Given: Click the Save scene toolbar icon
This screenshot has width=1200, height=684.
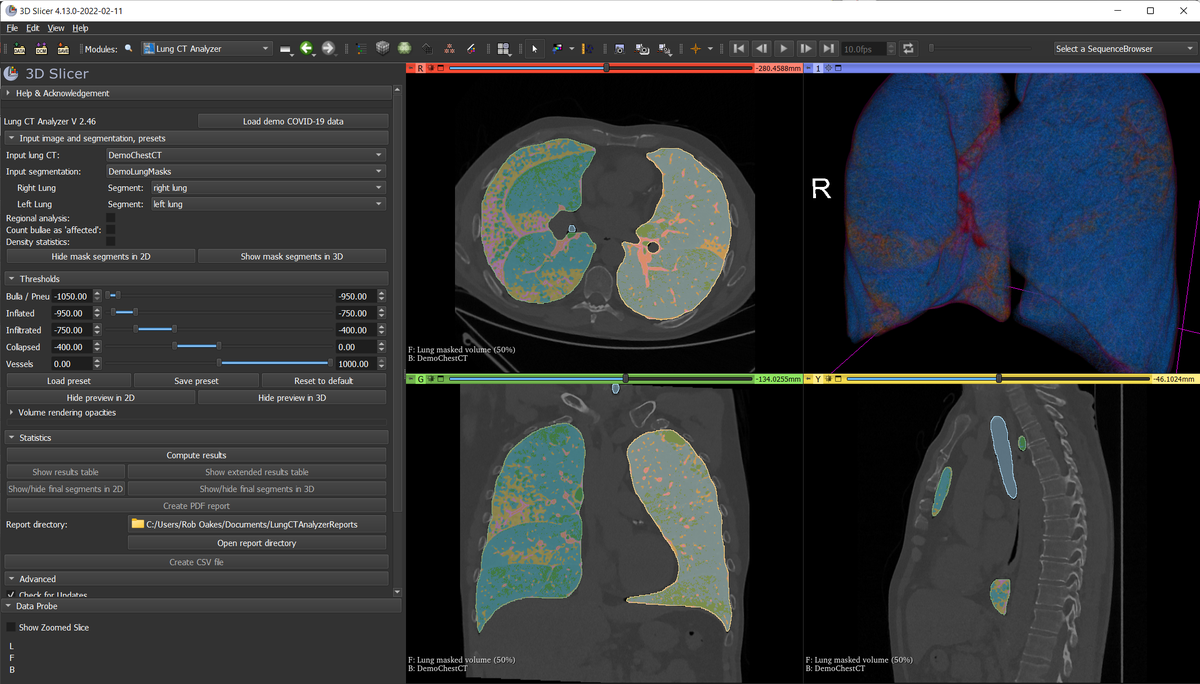Looking at the screenshot, I should tap(61, 48).
